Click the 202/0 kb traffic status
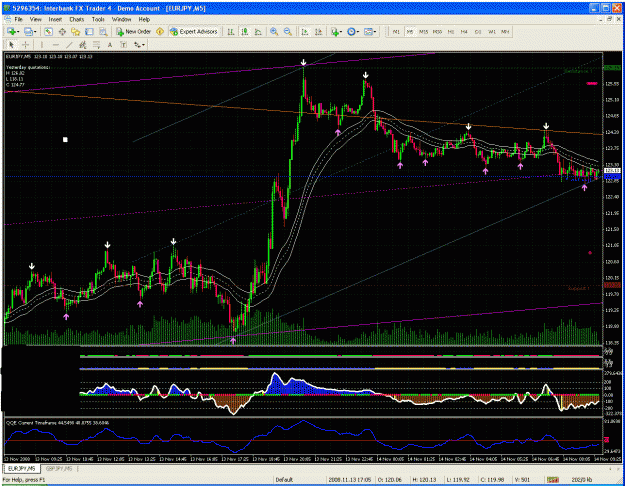625x486 pixels. pos(582,480)
